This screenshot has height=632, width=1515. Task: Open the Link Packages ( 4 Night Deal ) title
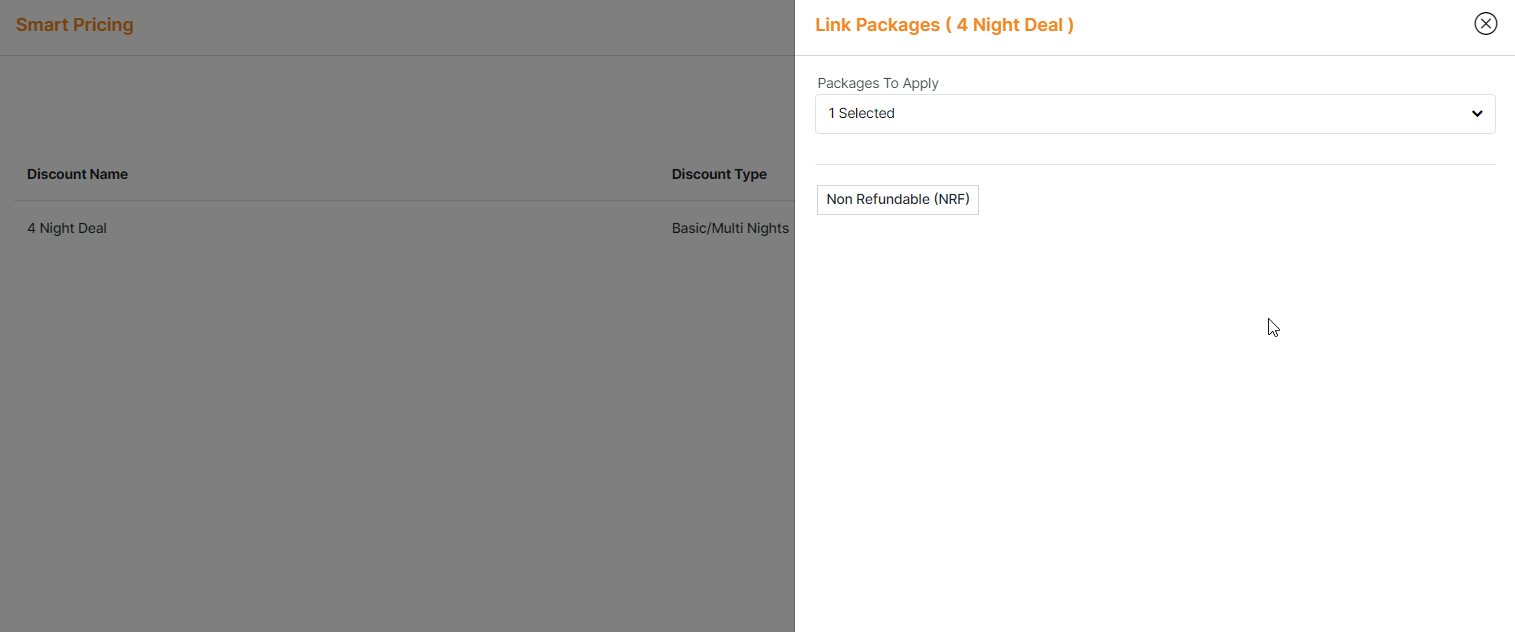pos(943,24)
